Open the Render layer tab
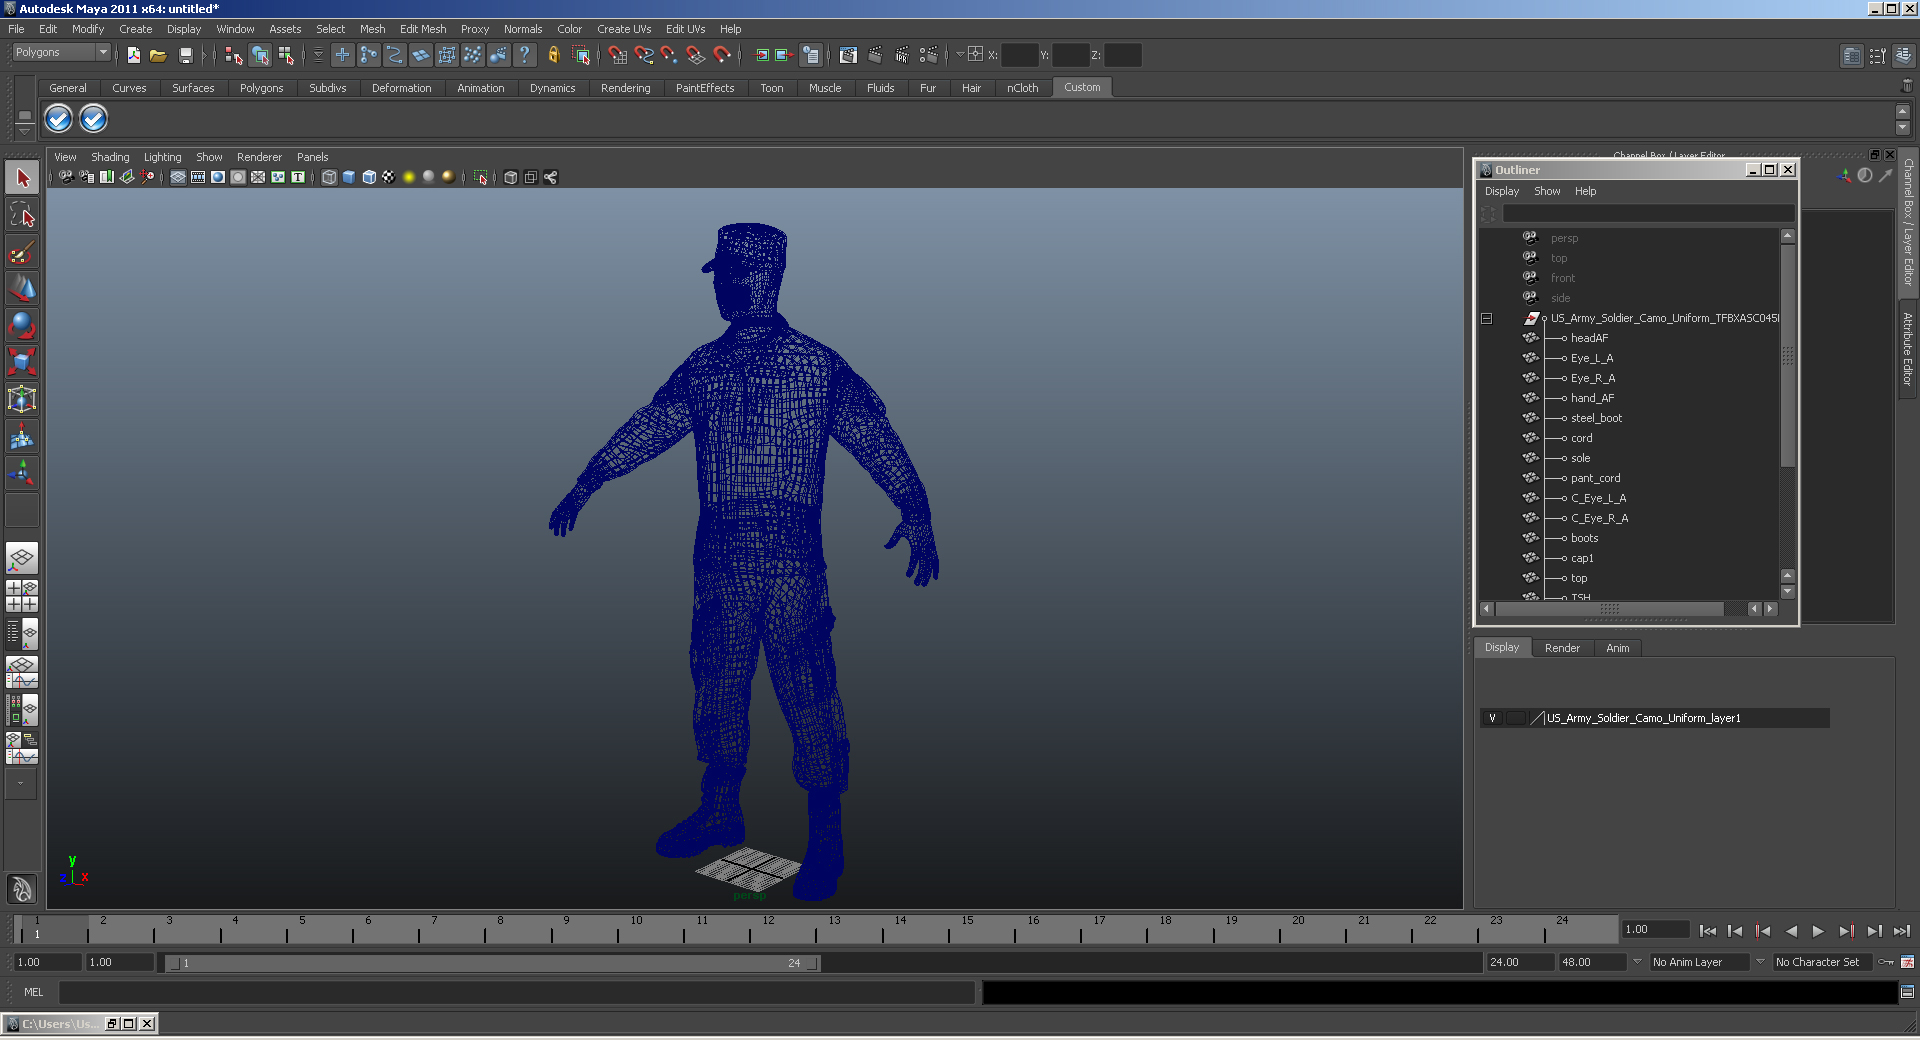The image size is (1920, 1040). pos(1562,648)
